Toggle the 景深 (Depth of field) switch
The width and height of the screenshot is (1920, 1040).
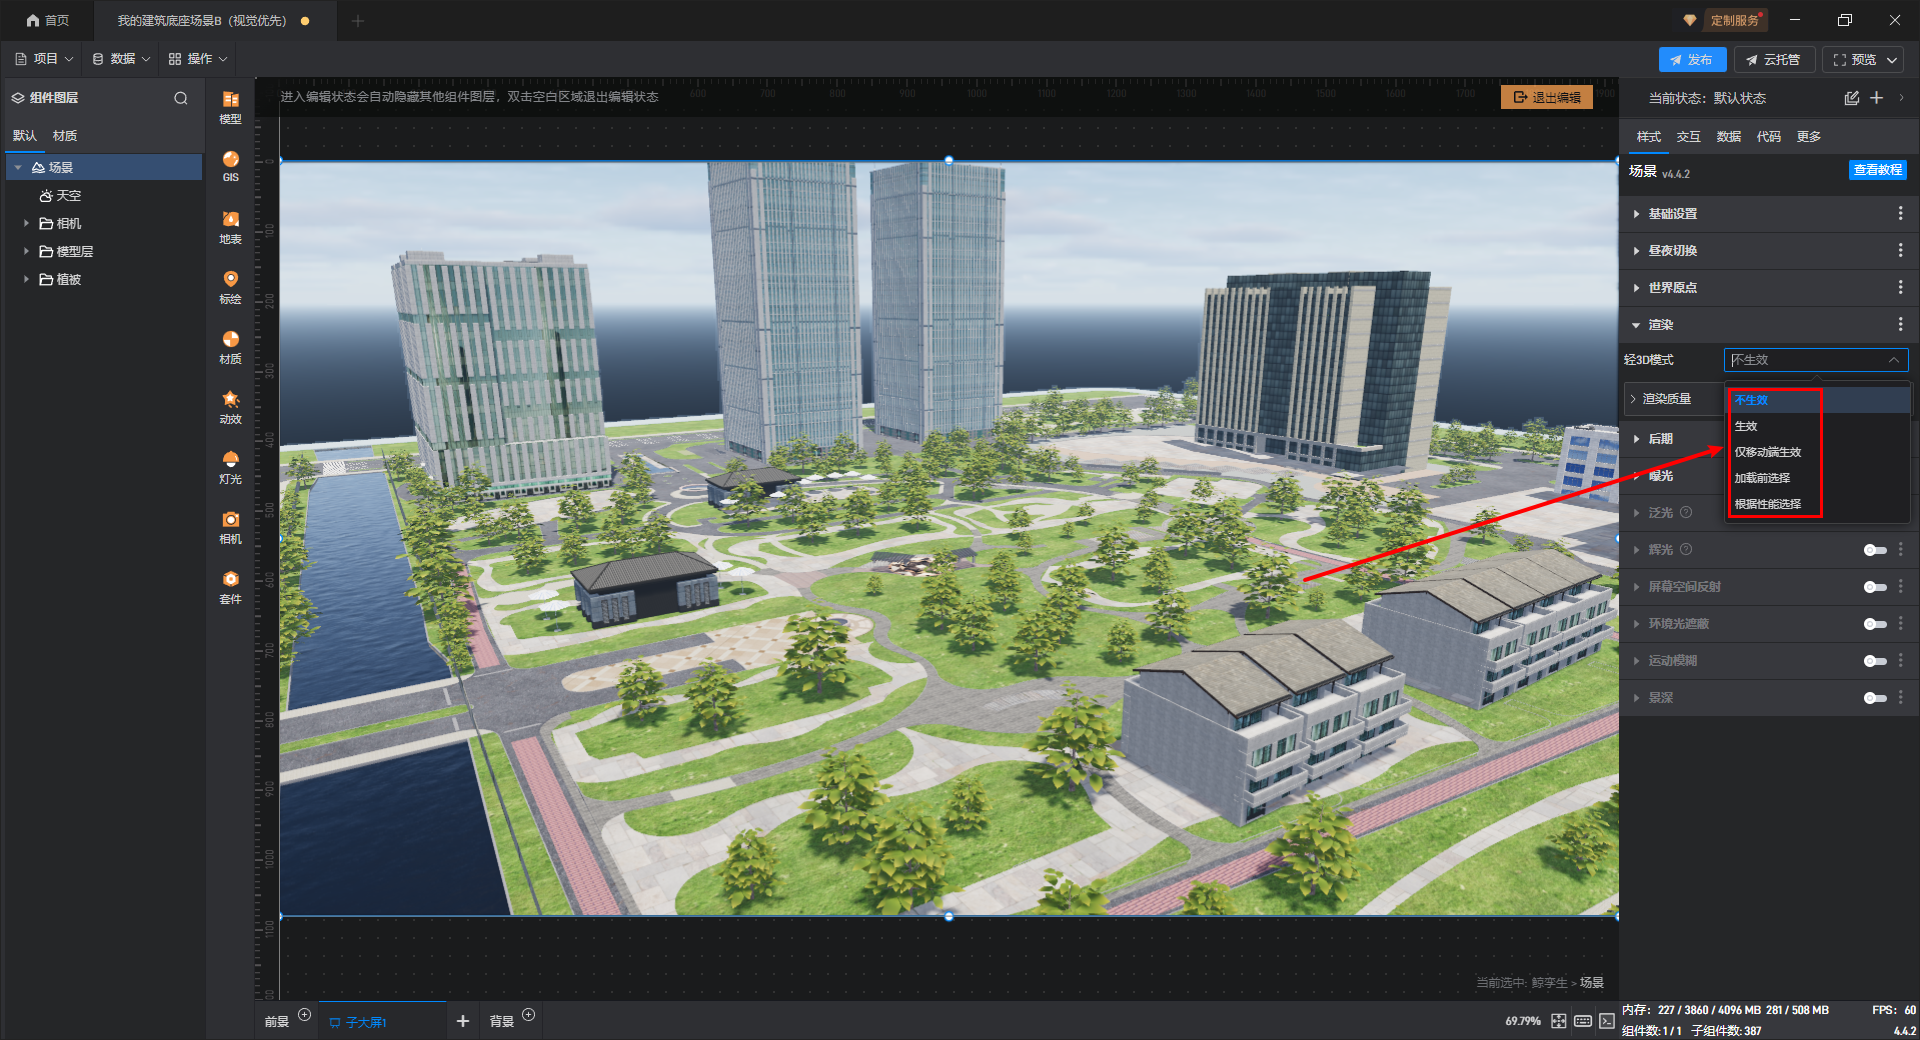click(x=1875, y=698)
